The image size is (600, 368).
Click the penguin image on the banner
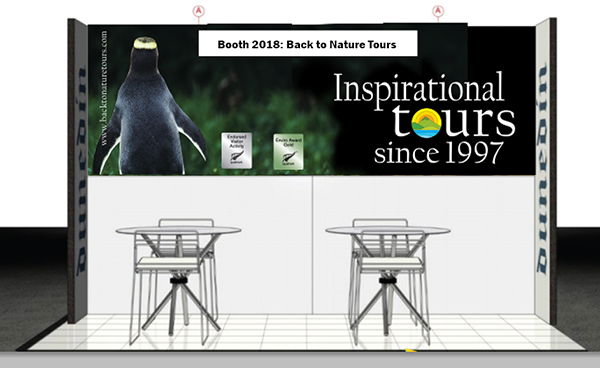149,106
